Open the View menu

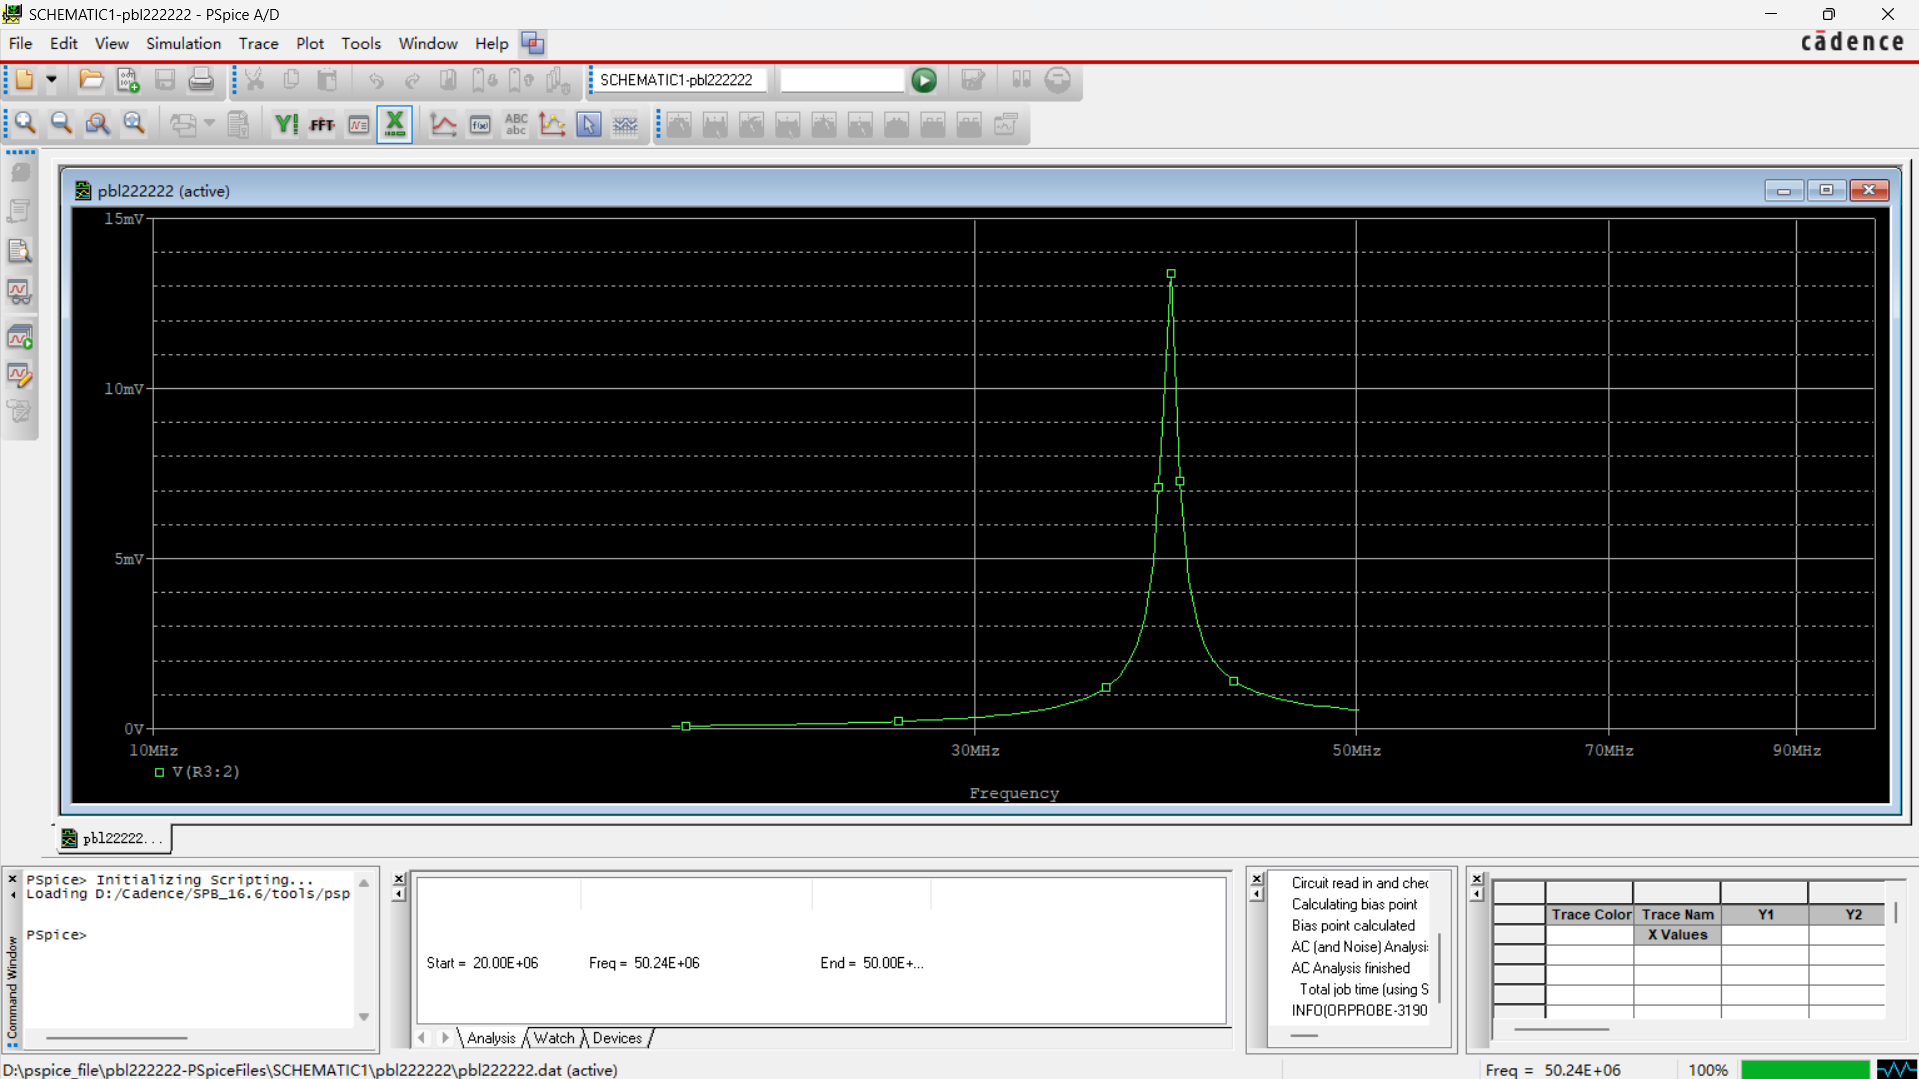click(111, 43)
